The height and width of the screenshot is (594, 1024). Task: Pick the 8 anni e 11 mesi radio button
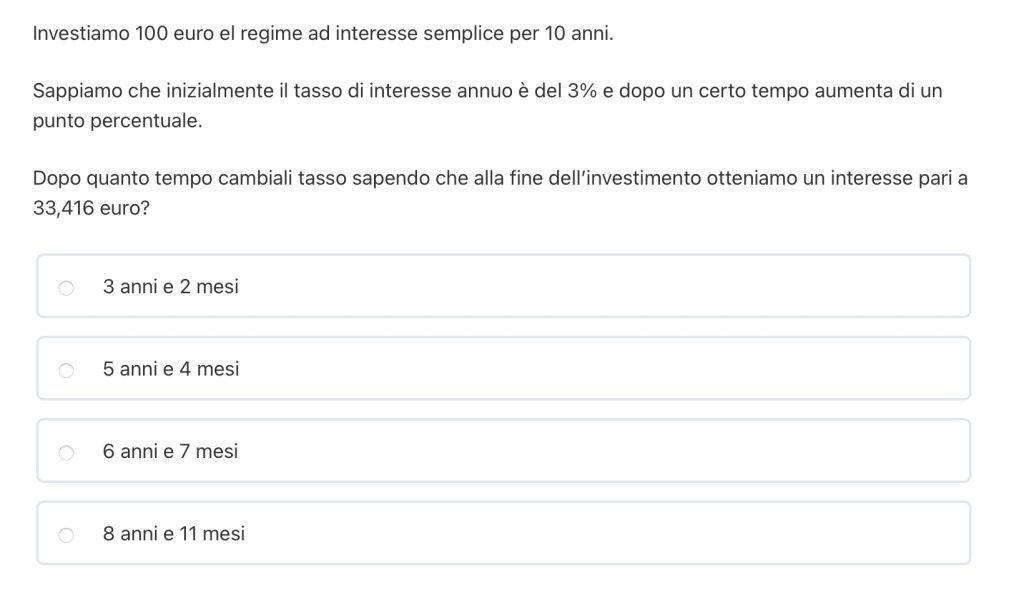[66, 535]
